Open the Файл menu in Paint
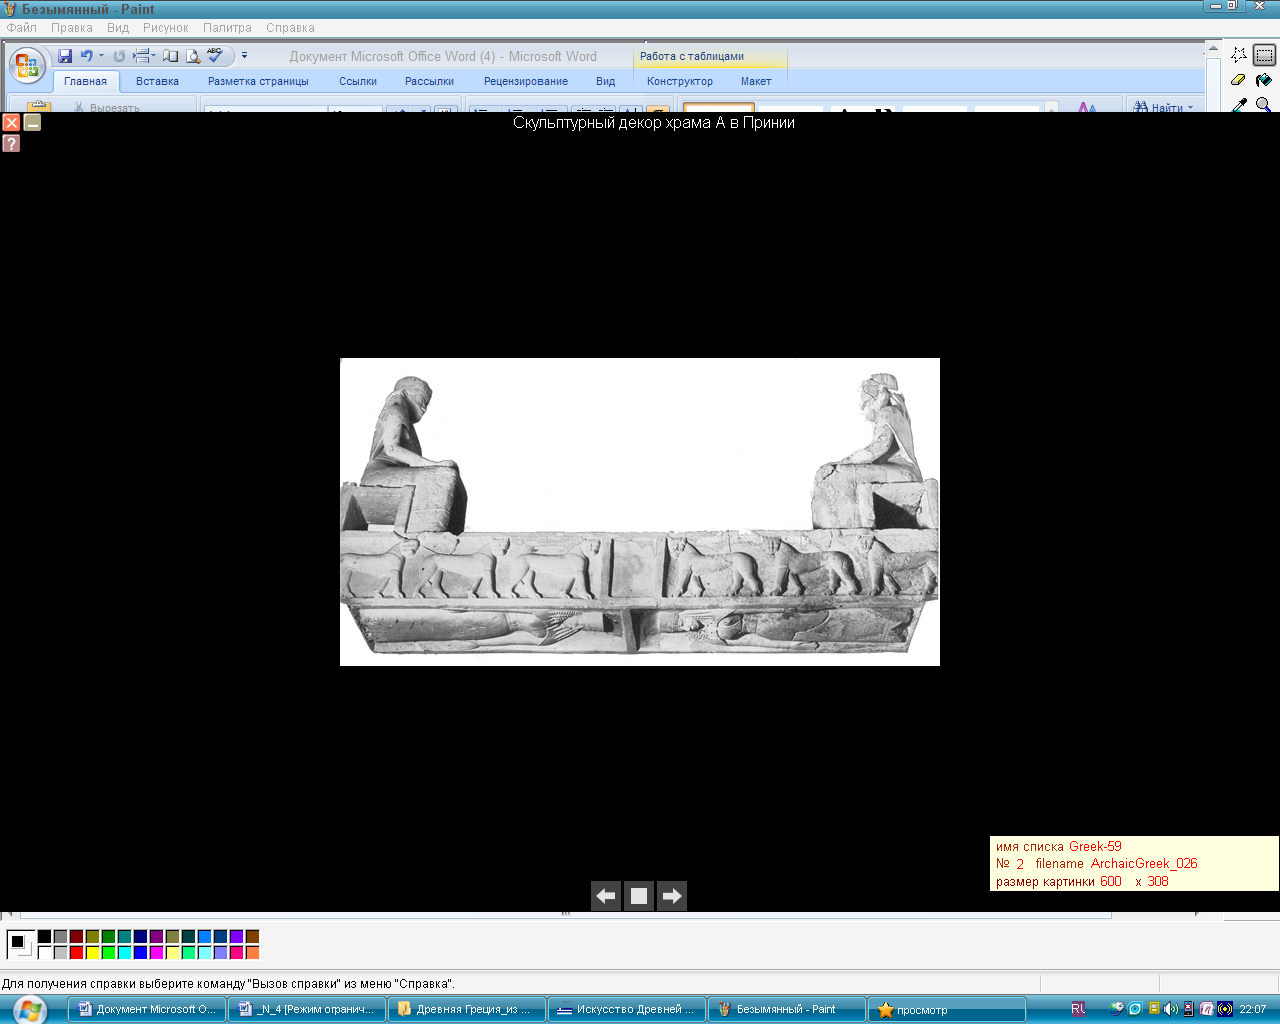This screenshot has height=1024, width=1280. (22, 28)
